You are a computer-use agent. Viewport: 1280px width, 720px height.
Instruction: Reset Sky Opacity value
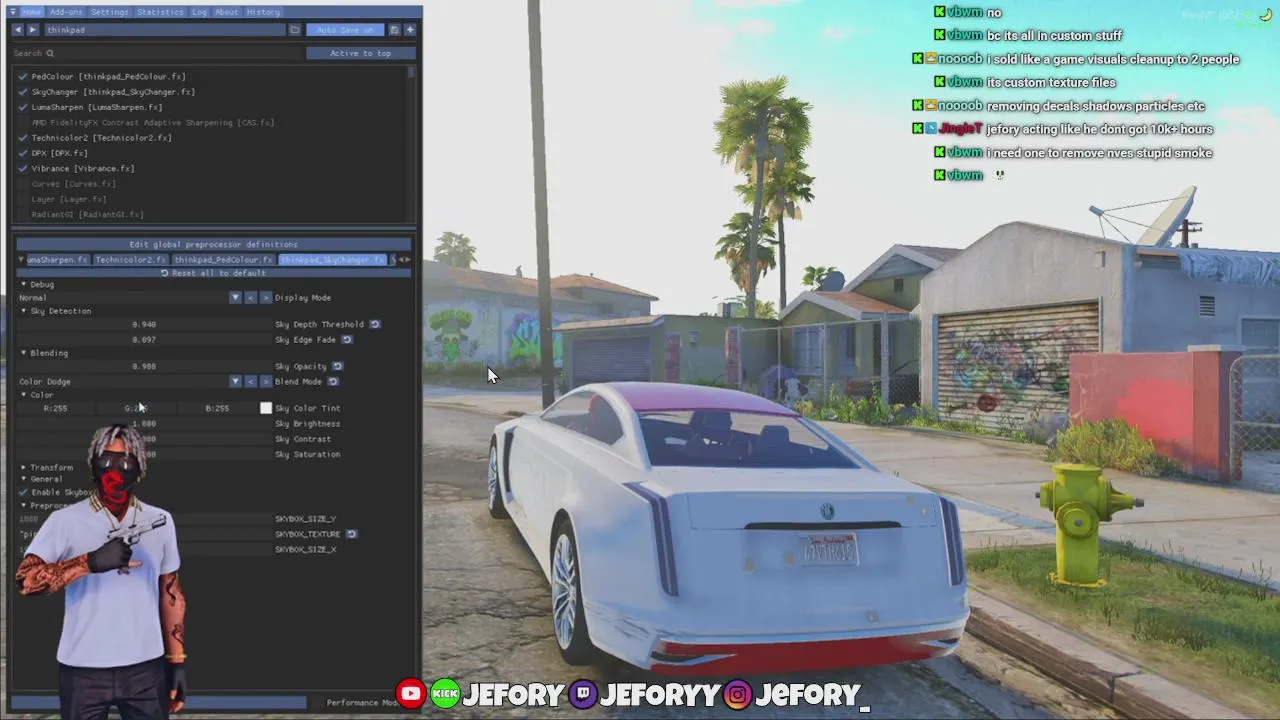(x=337, y=366)
